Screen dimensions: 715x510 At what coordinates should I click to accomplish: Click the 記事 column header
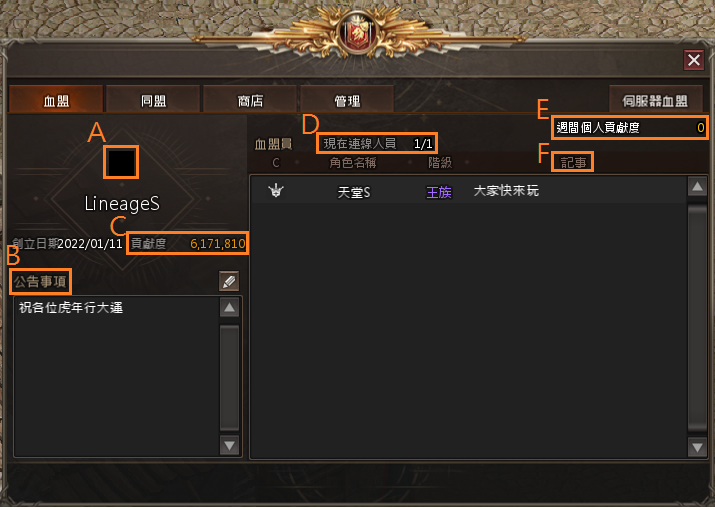[573, 162]
